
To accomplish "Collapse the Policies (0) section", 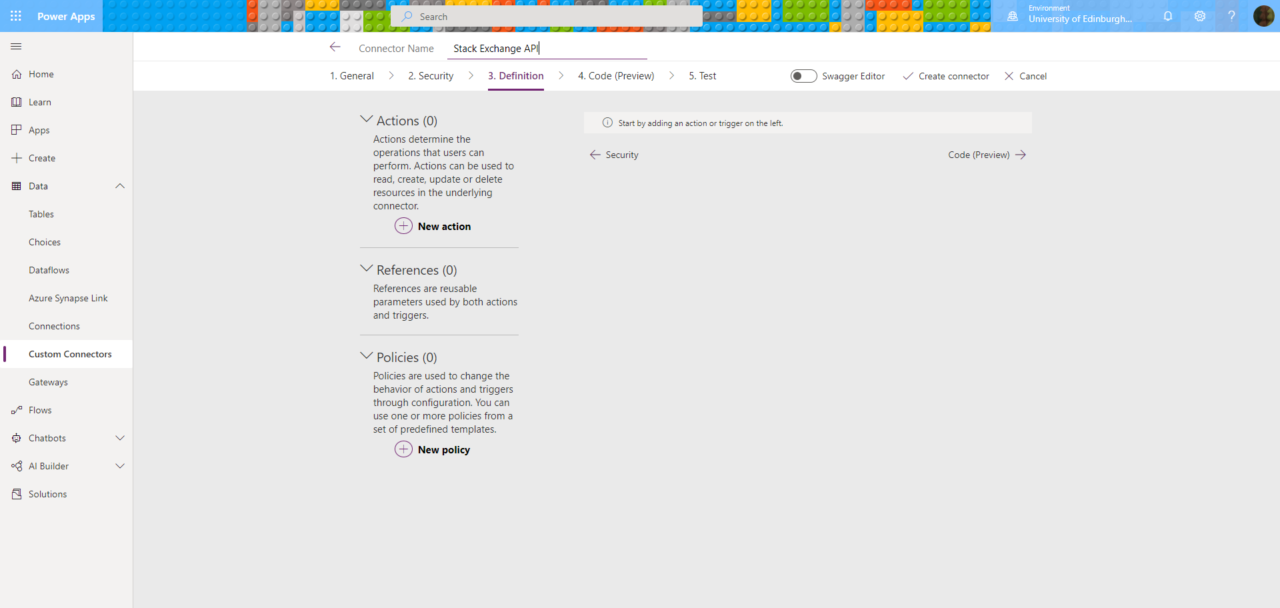I will pyautogui.click(x=366, y=356).
